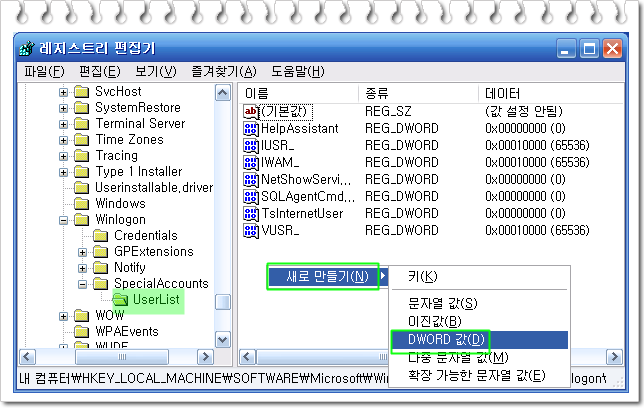The image size is (644, 408).
Task: Expand the SystemRestore key
Action: pyautogui.click(x=63, y=108)
